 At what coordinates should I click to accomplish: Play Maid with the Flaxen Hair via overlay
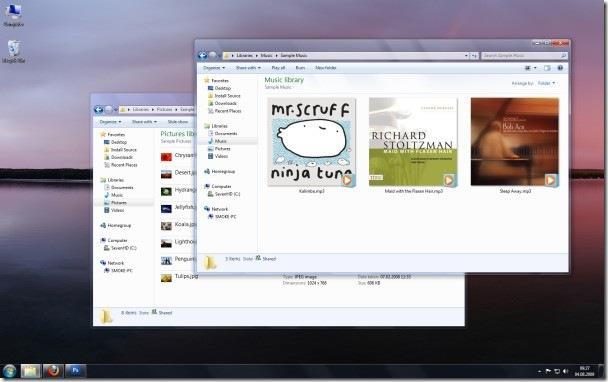[x=449, y=180]
